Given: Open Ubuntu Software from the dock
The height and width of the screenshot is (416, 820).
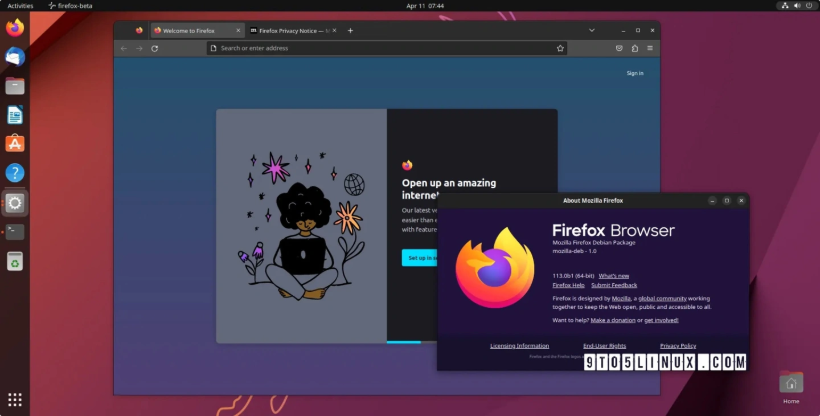Looking at the screenshot, I should 14,144.
